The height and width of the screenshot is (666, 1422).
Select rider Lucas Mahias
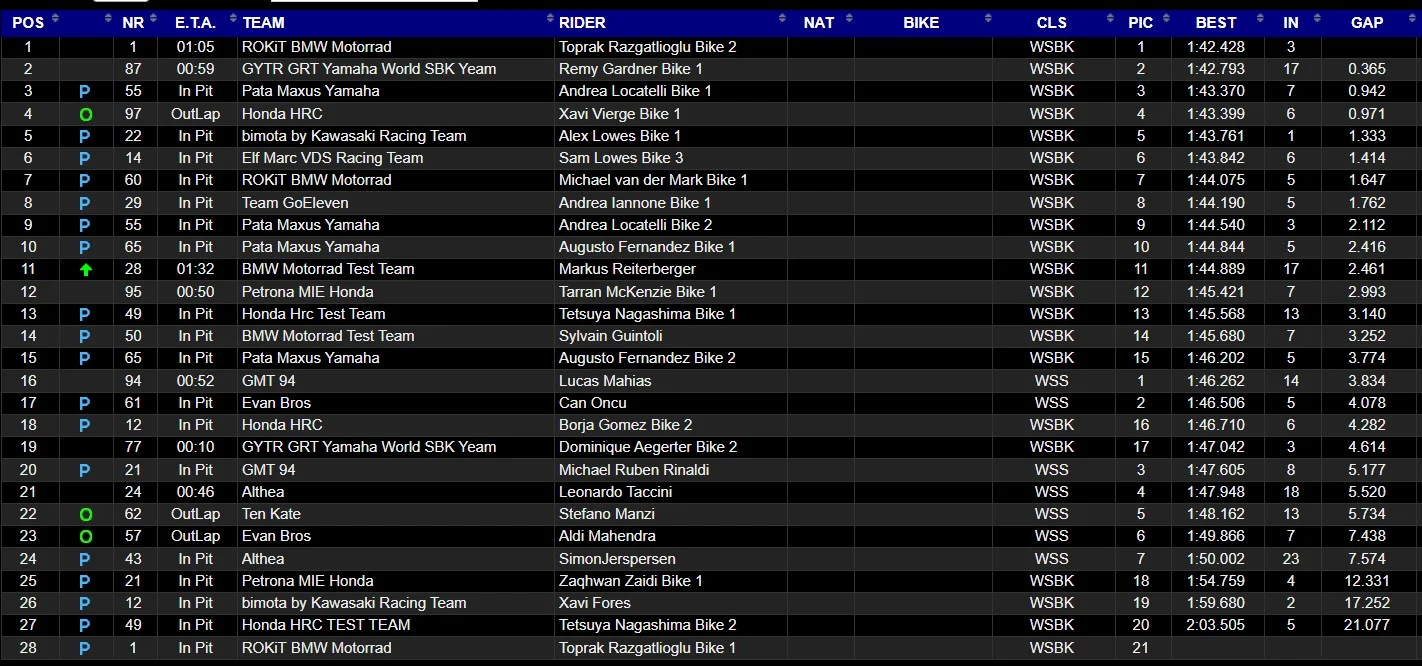click(x=605, y=381)
